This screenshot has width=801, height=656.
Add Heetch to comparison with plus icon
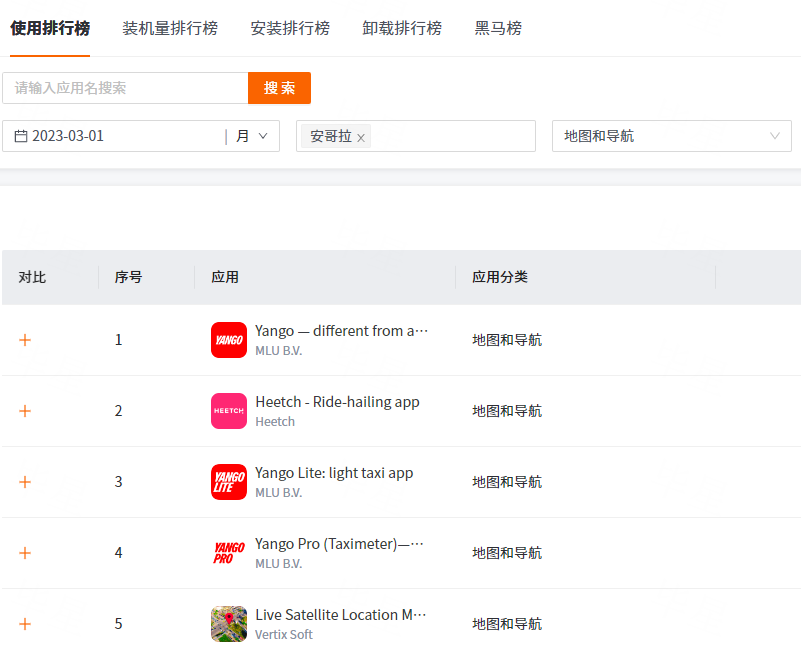pyautogui.click(x=25, y=411)
